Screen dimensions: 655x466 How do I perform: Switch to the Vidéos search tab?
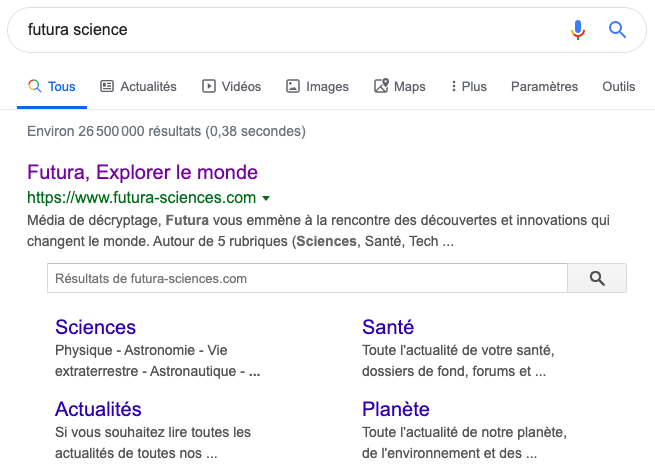click(232, 86)
